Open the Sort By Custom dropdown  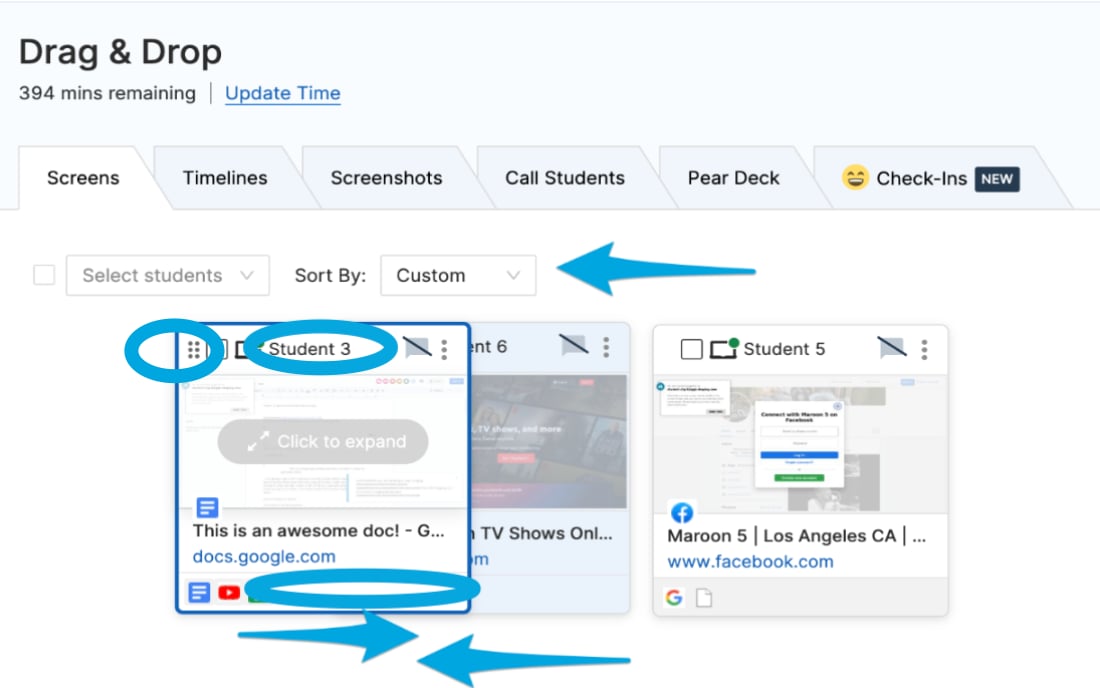pos(458,275)
